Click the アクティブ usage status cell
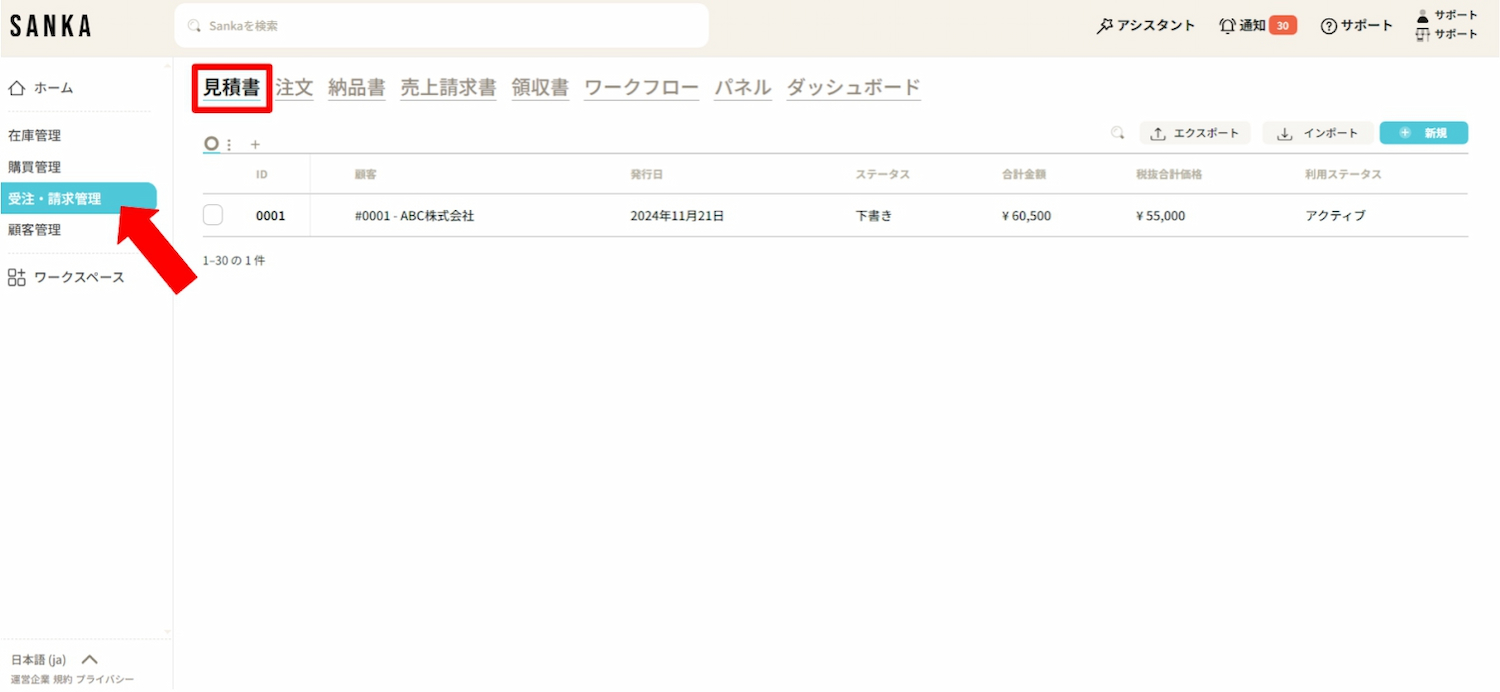This screenshot has width=1500, height=692. pos(1335,215)
